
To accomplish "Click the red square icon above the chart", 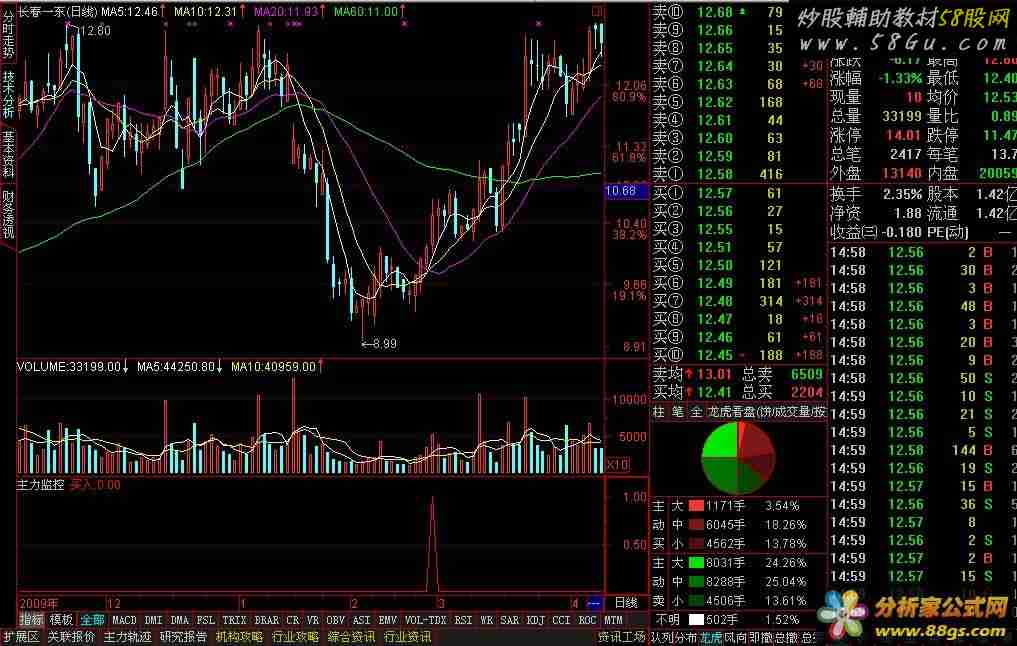I will click(x=597, y=12).
